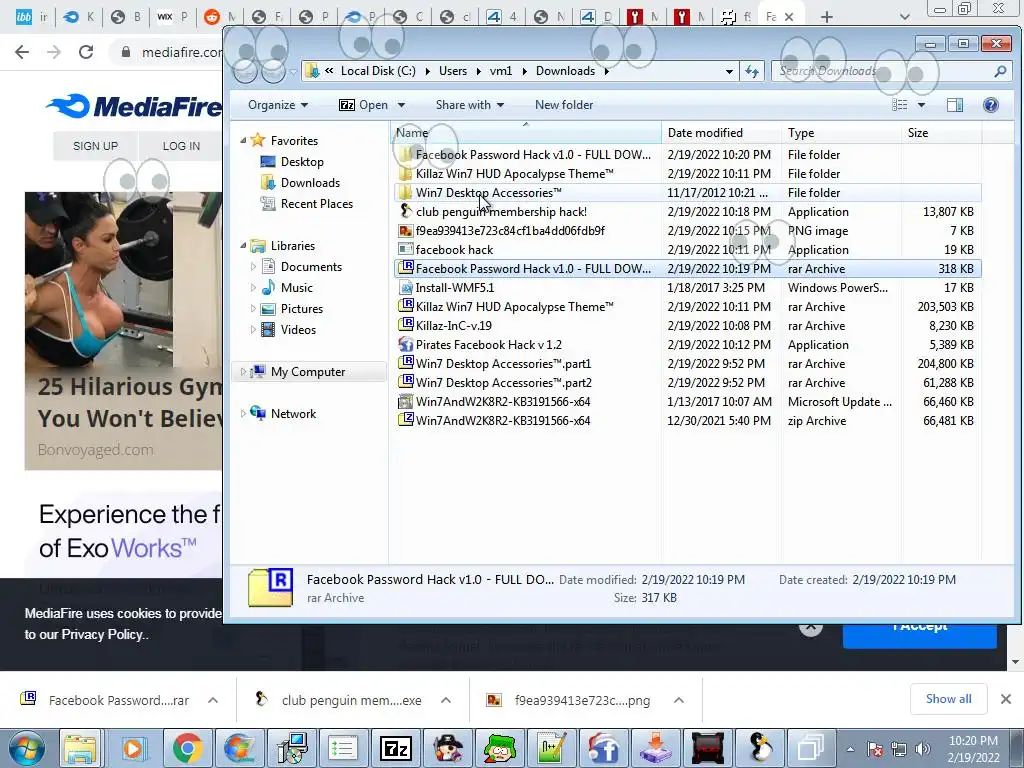Open the Organize menu
The height and width of the screenshot is (768, 1024).
(x=278, y=105)
